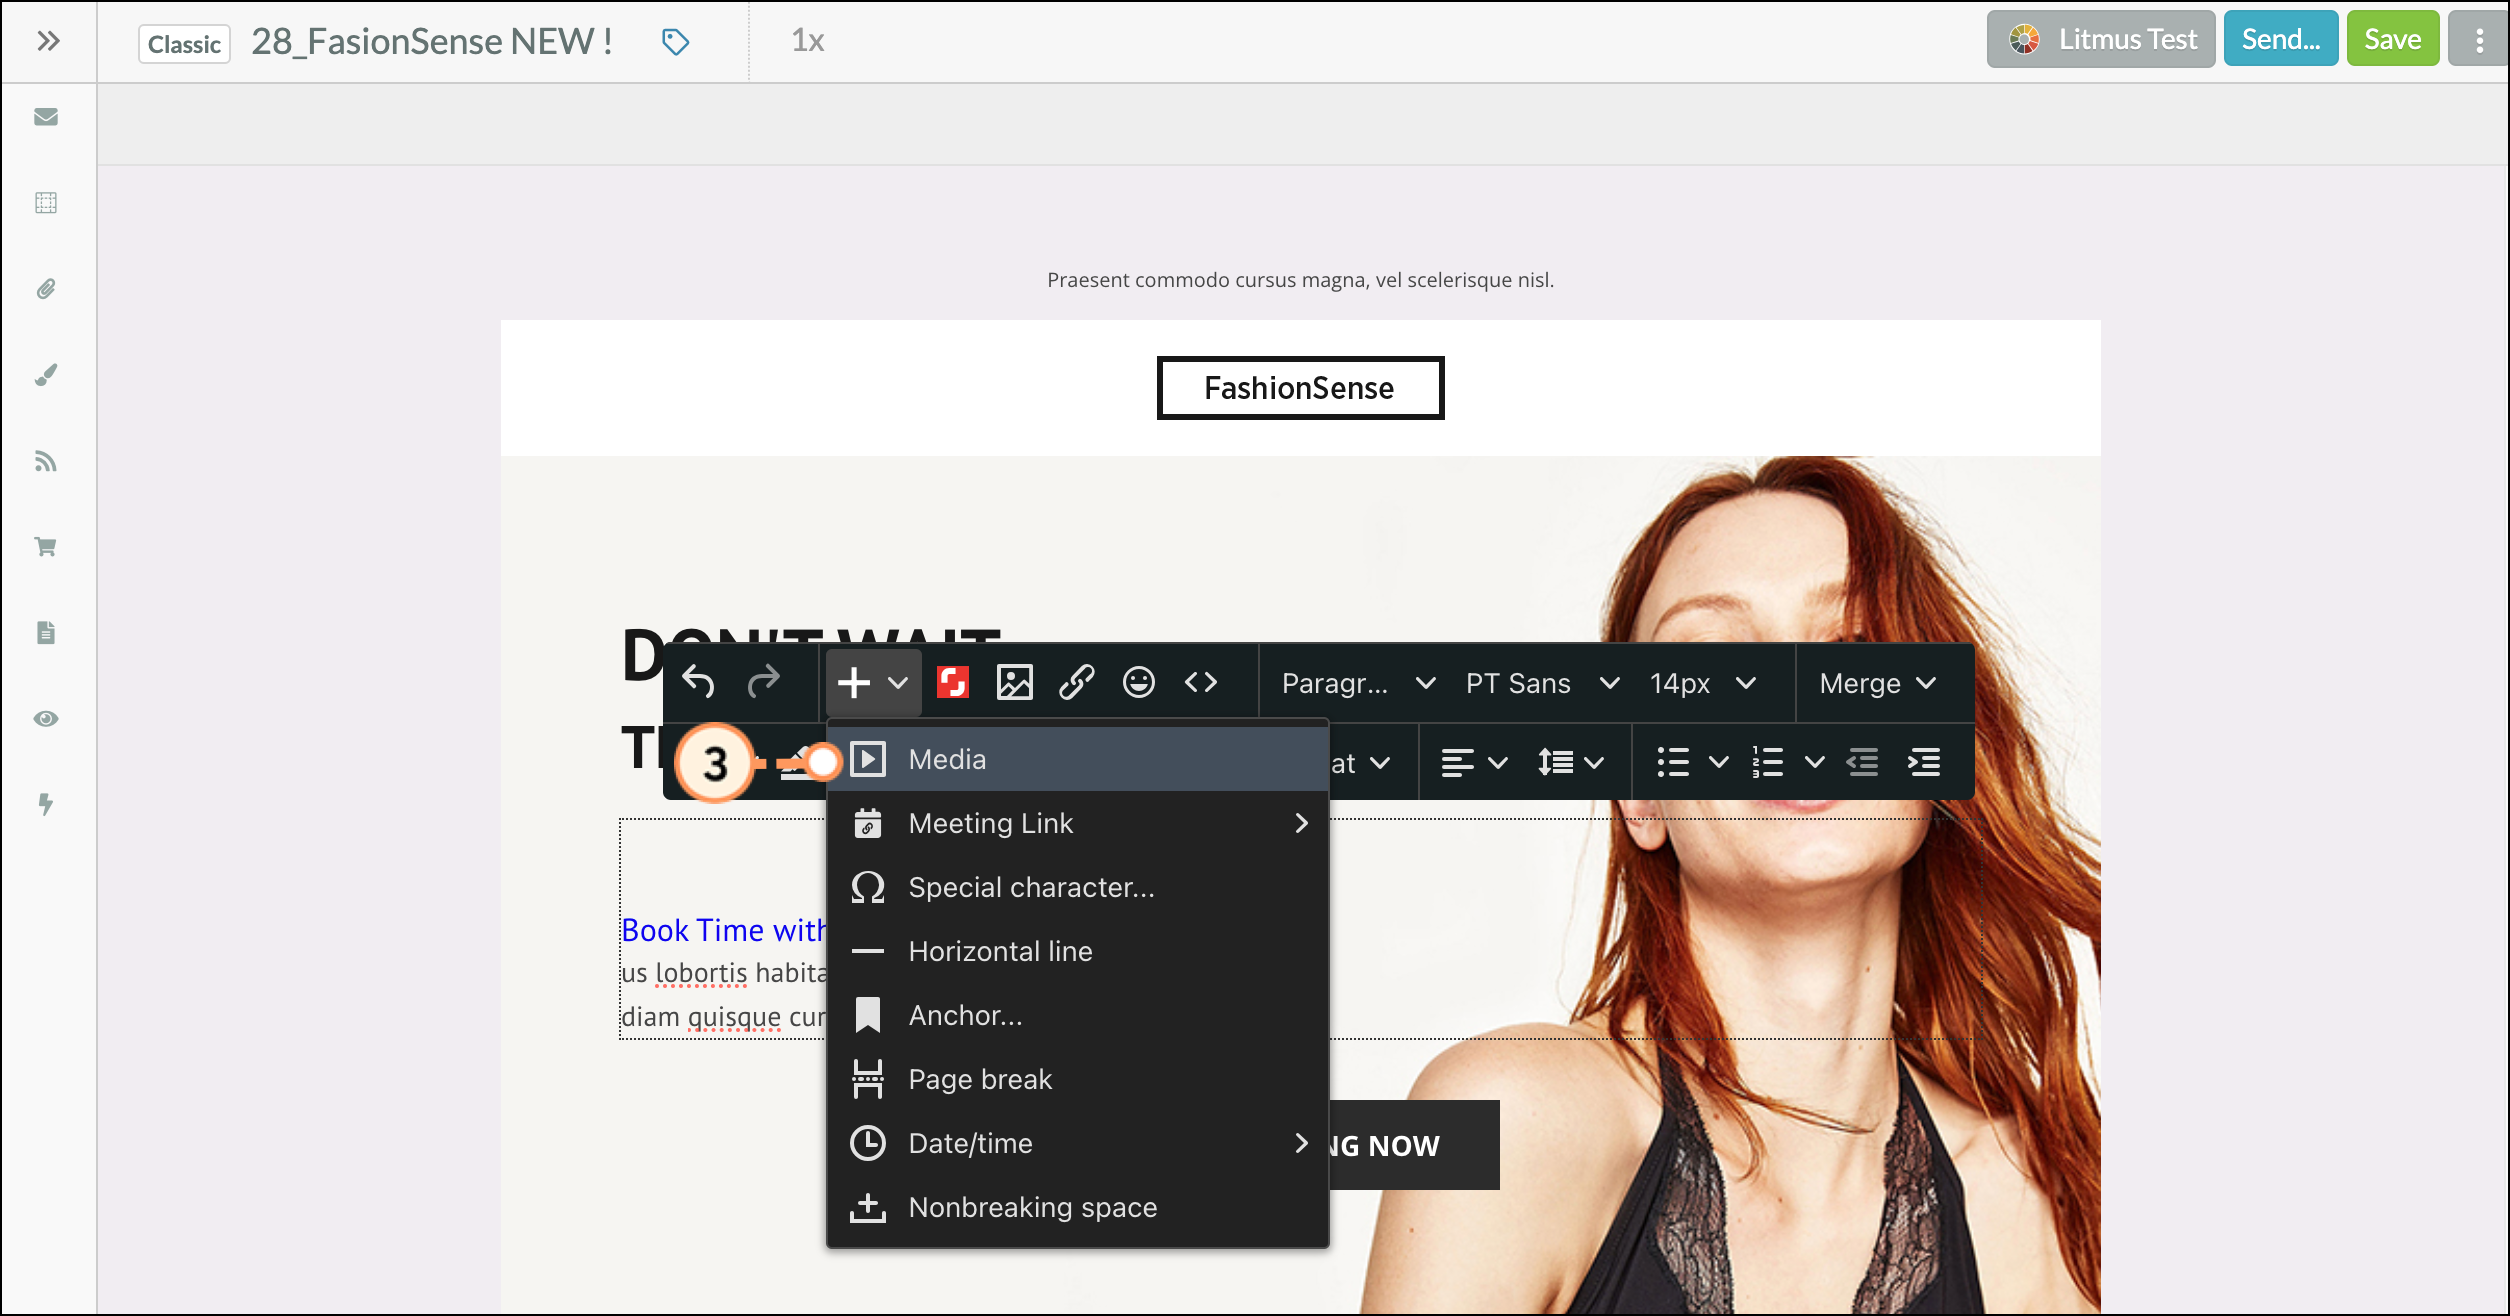Save the email campaign
The image size is (2510, 1316).
pos(2393,39)
